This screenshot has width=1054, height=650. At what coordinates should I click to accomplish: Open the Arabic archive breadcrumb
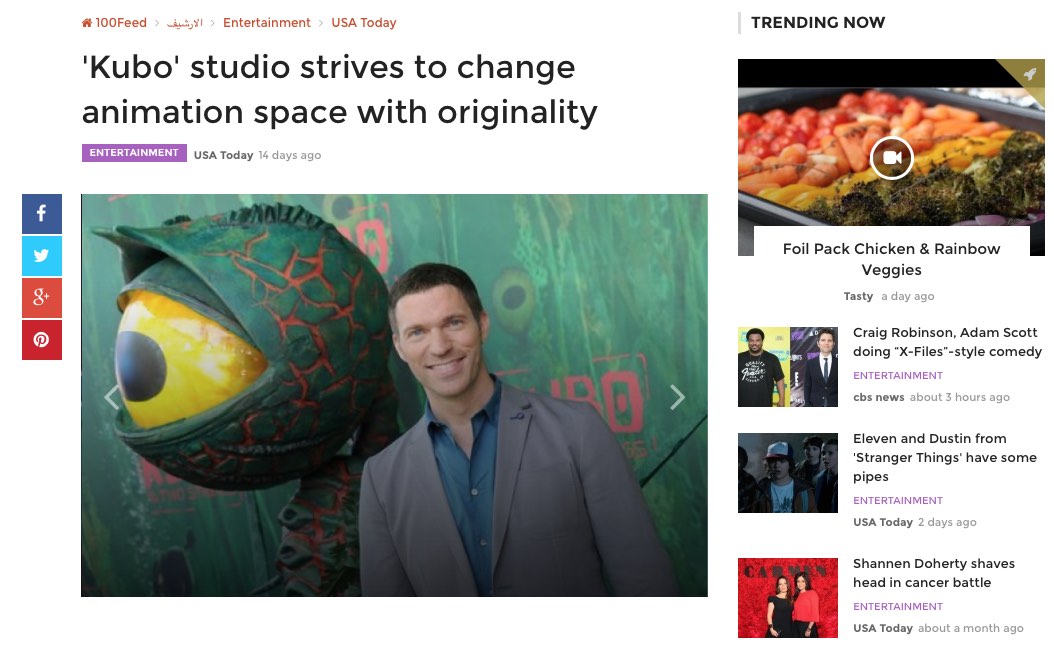click(x=185, y=23)
